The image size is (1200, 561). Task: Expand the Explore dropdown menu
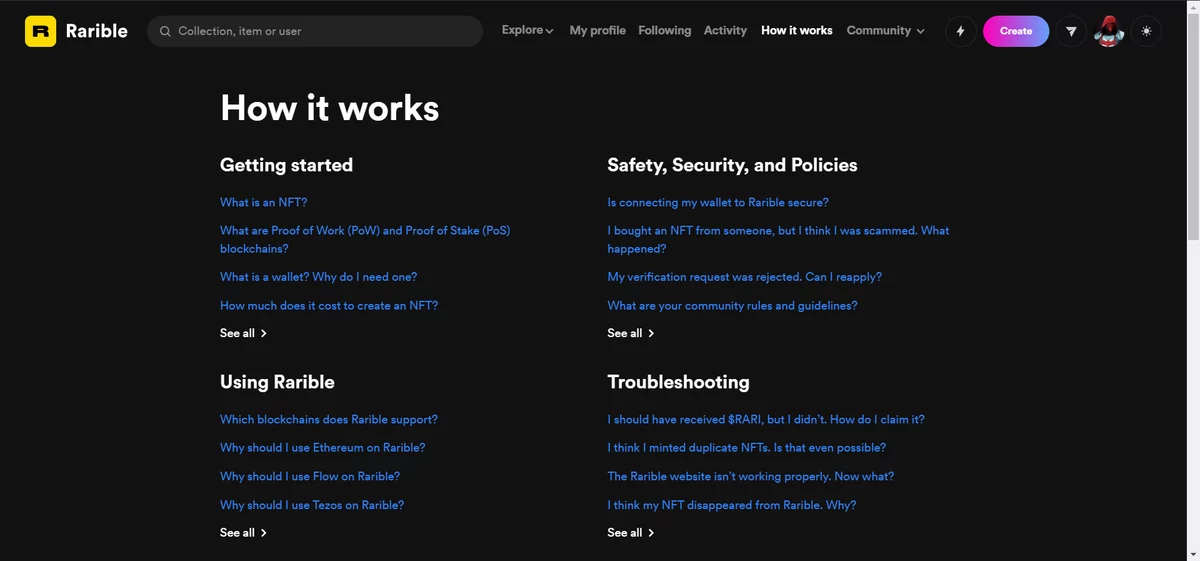(527, 31)
